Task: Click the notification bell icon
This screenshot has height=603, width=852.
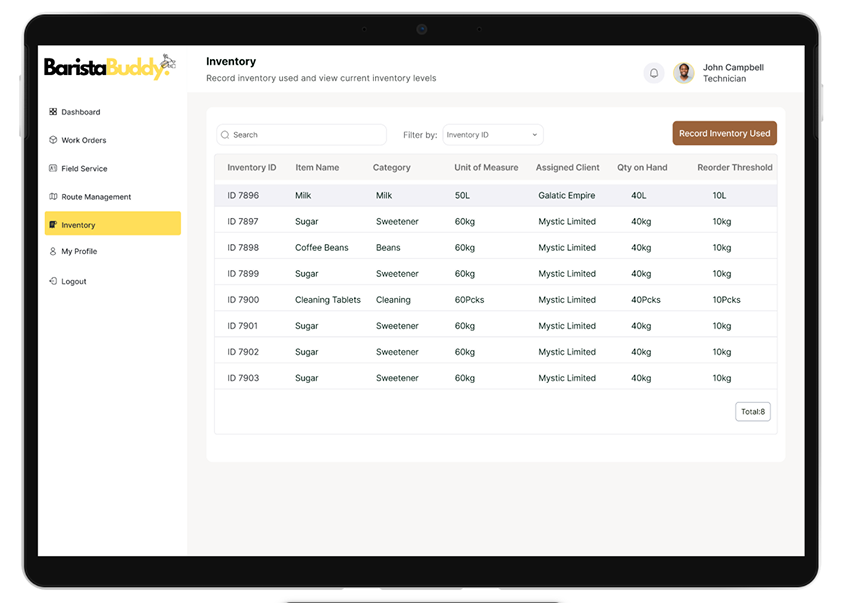Action: click(654, 73)
